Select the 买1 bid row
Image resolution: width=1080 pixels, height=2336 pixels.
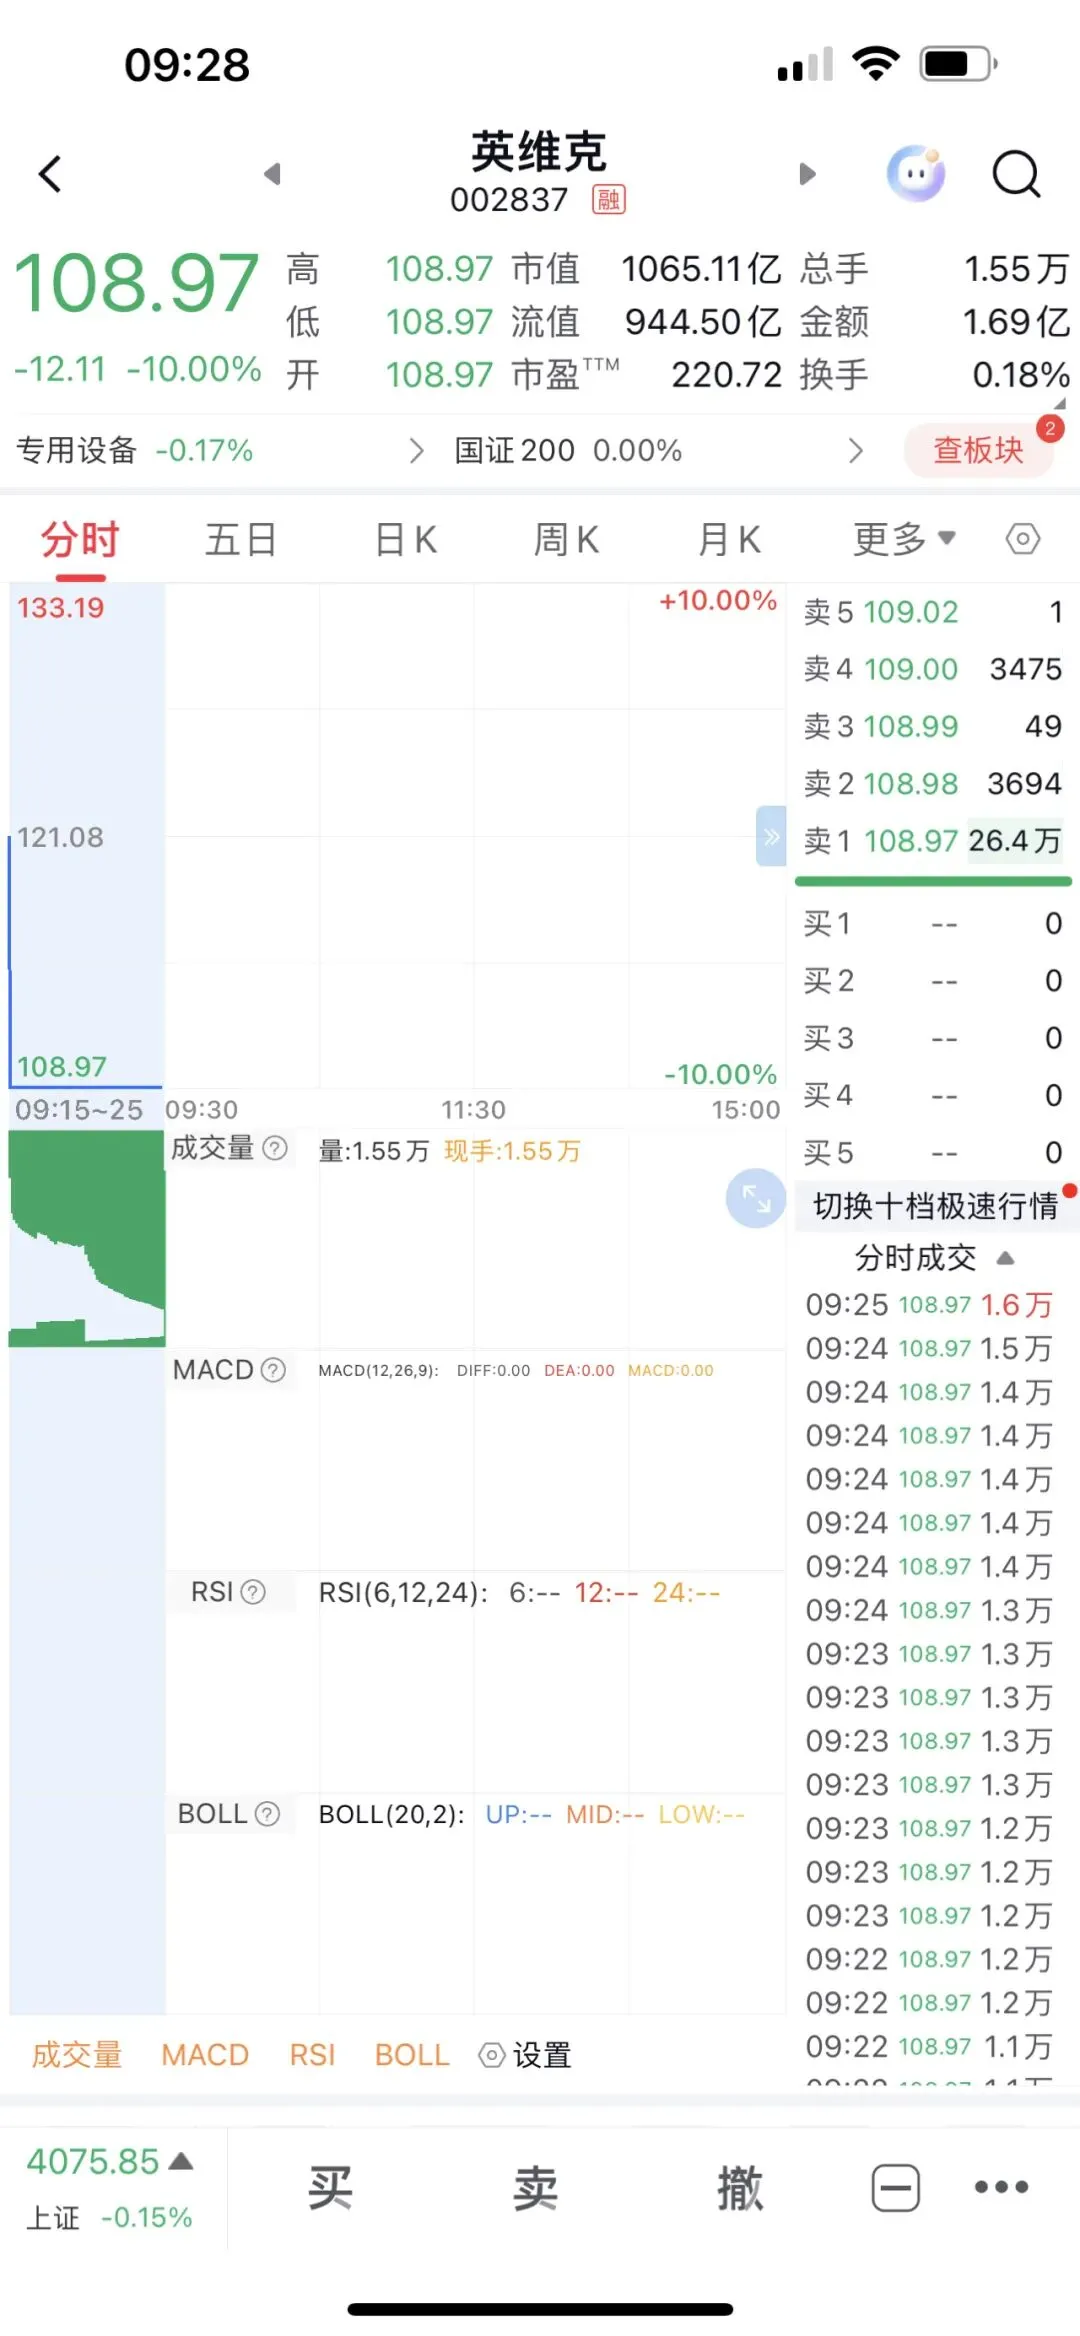[x=933, y=923]
